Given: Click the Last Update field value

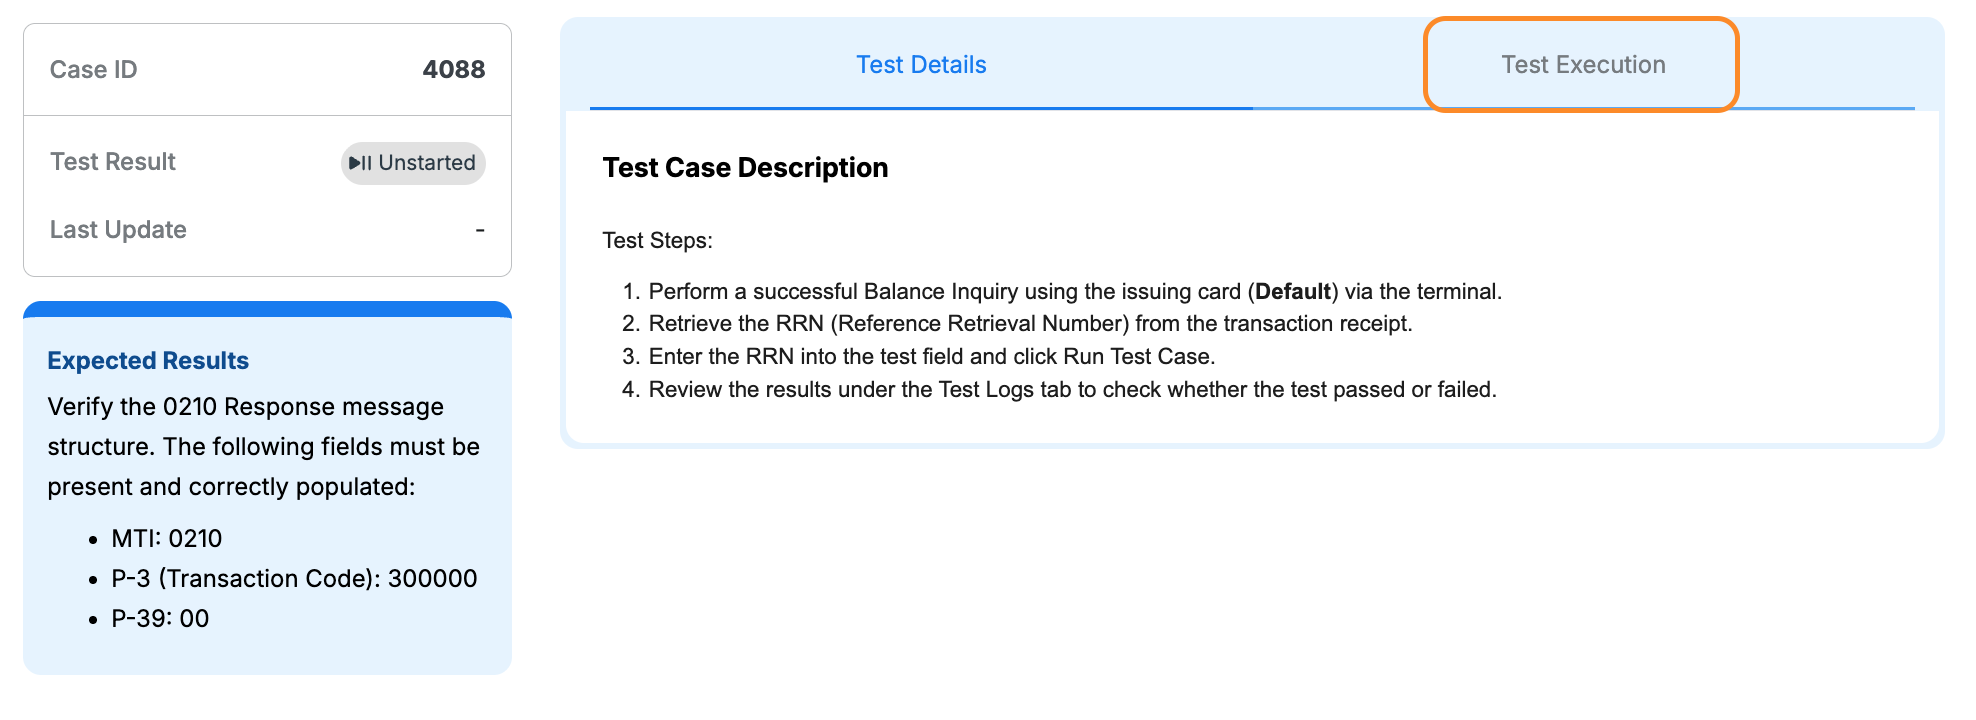Looking at the screenshot, I should click(x=478, y=229).
